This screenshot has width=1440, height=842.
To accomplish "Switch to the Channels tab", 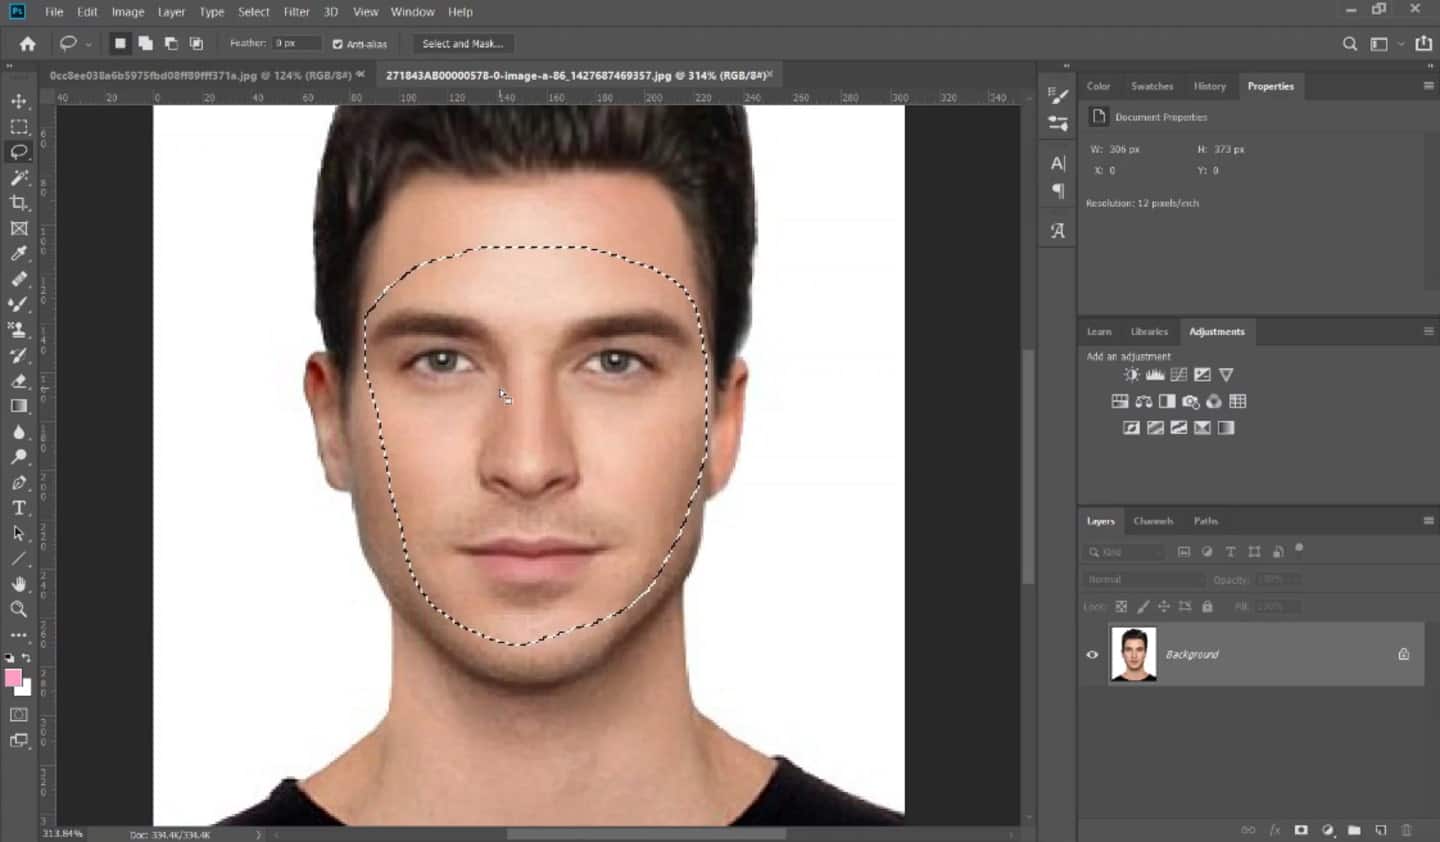I will (x=1153, y=521).
